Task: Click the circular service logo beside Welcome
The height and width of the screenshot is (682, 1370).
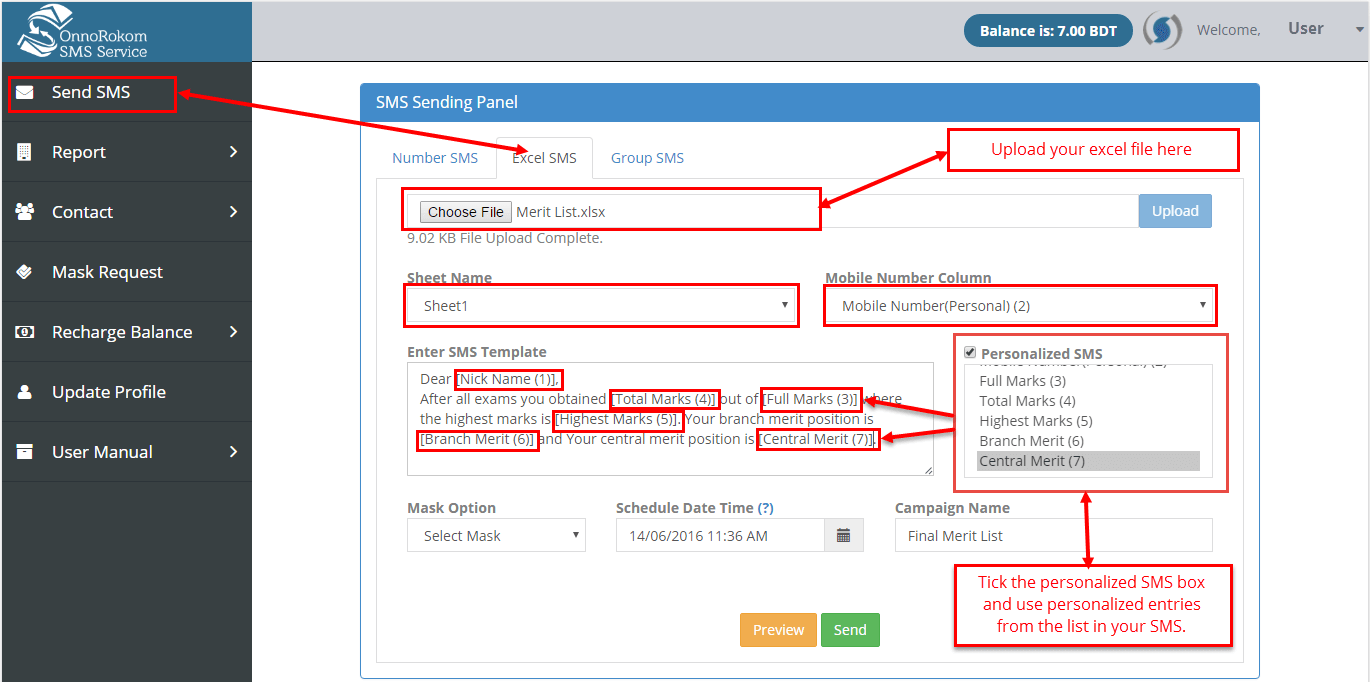Action: point(1161,29)
